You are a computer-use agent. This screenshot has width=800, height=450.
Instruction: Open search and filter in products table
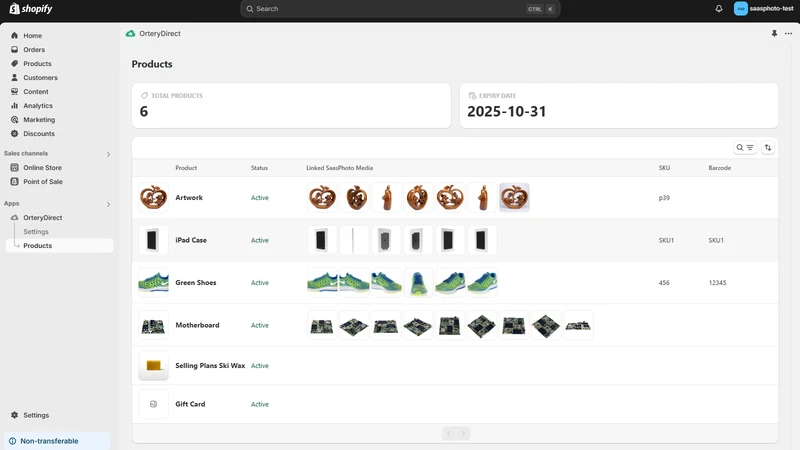744,147
